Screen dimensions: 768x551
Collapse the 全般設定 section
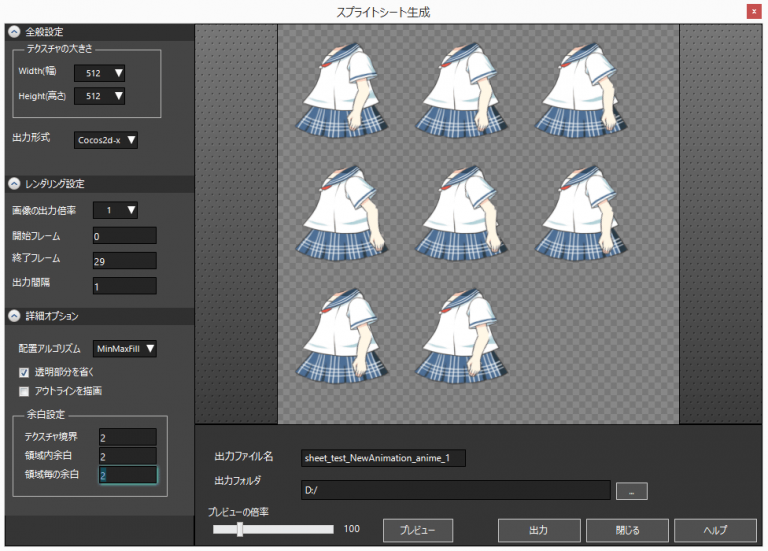point(14,31)
